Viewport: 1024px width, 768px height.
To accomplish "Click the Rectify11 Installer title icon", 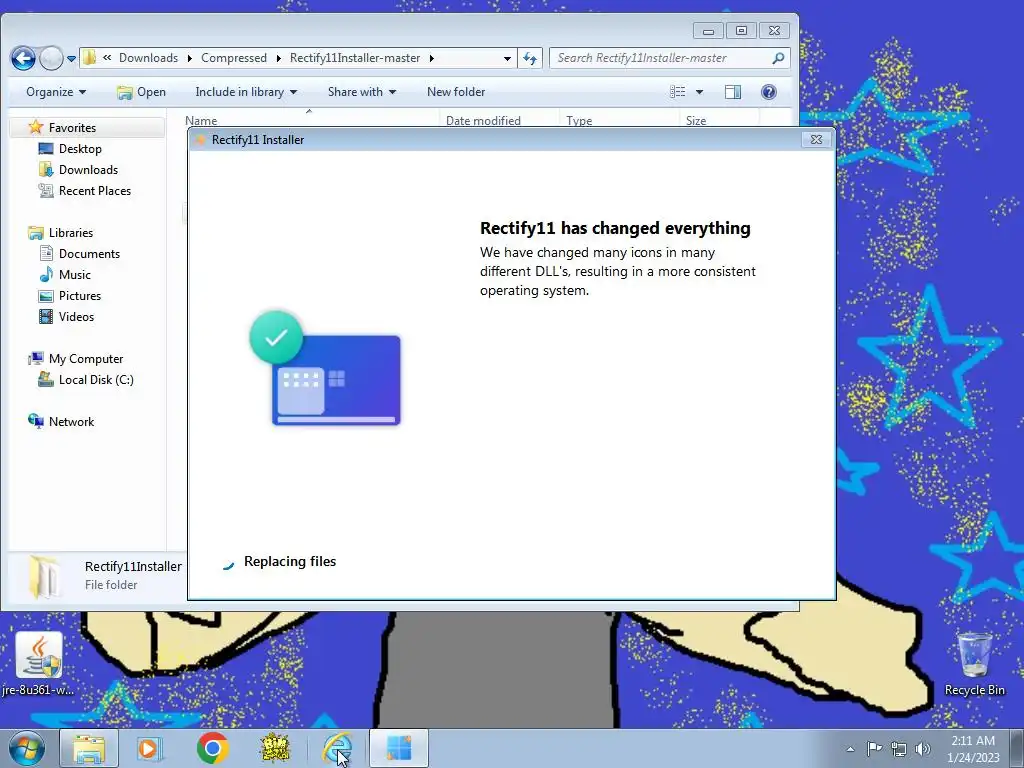I will tap(200, 140).
